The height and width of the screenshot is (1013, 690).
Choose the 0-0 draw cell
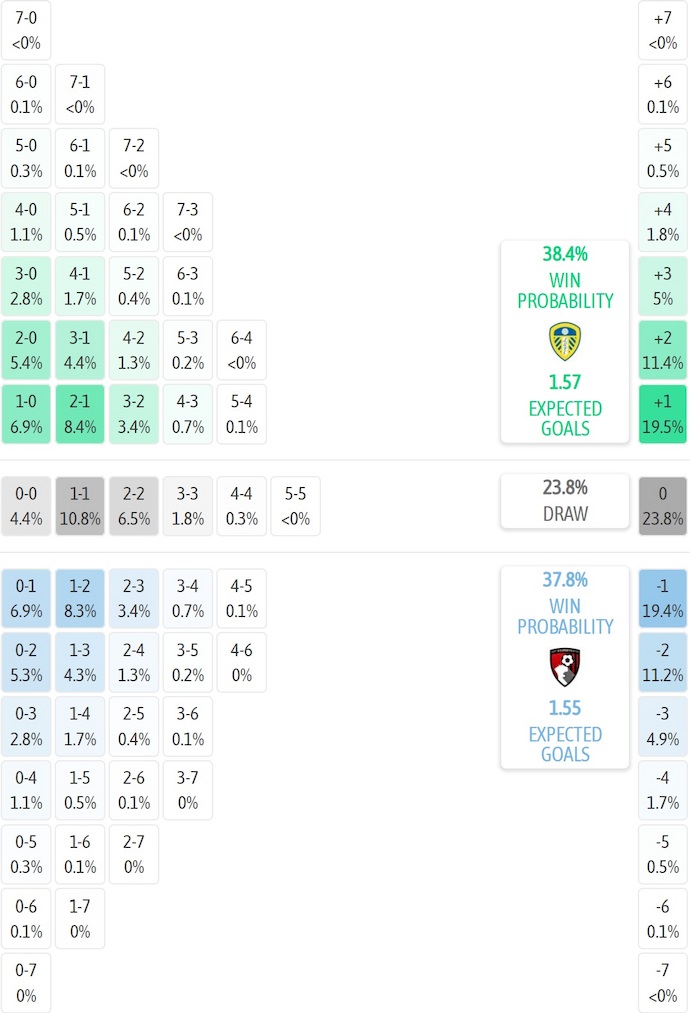pos(26,506)
